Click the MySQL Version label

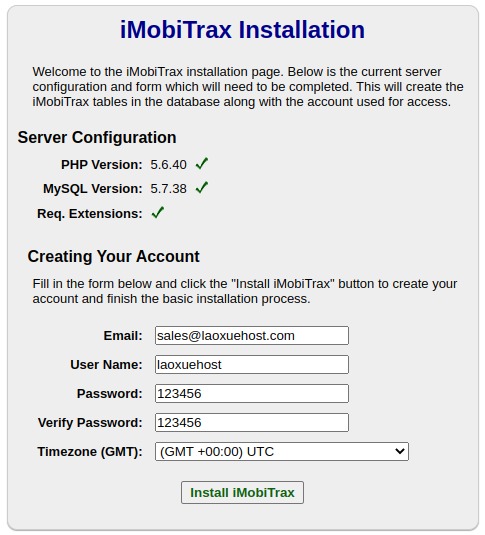(x=92, y=189)
